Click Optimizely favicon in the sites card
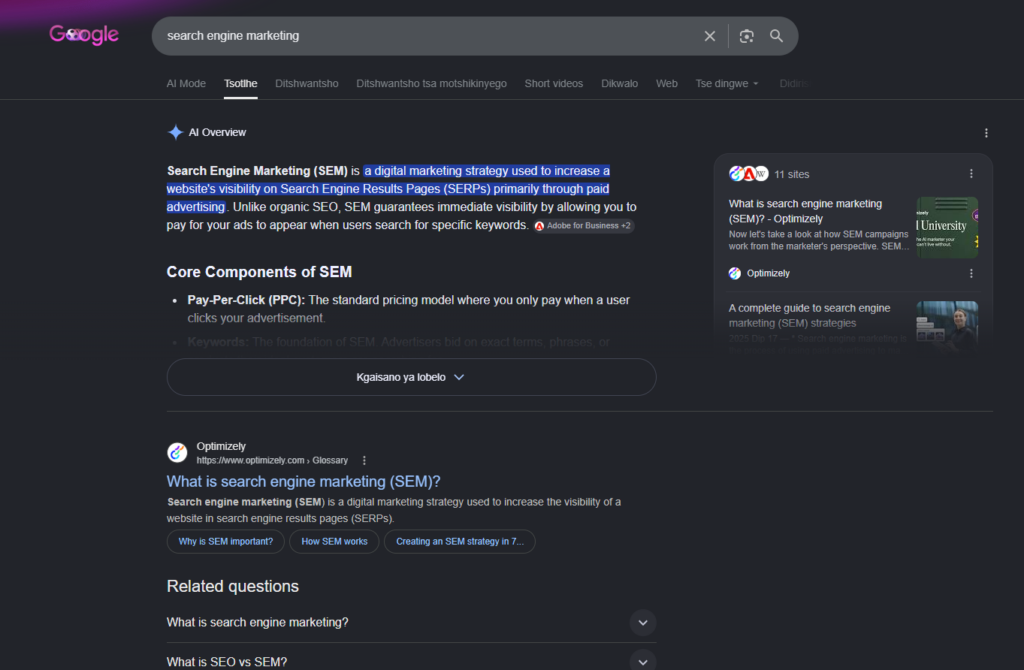This screenshot has height=670, width=1024. point(735,274)
